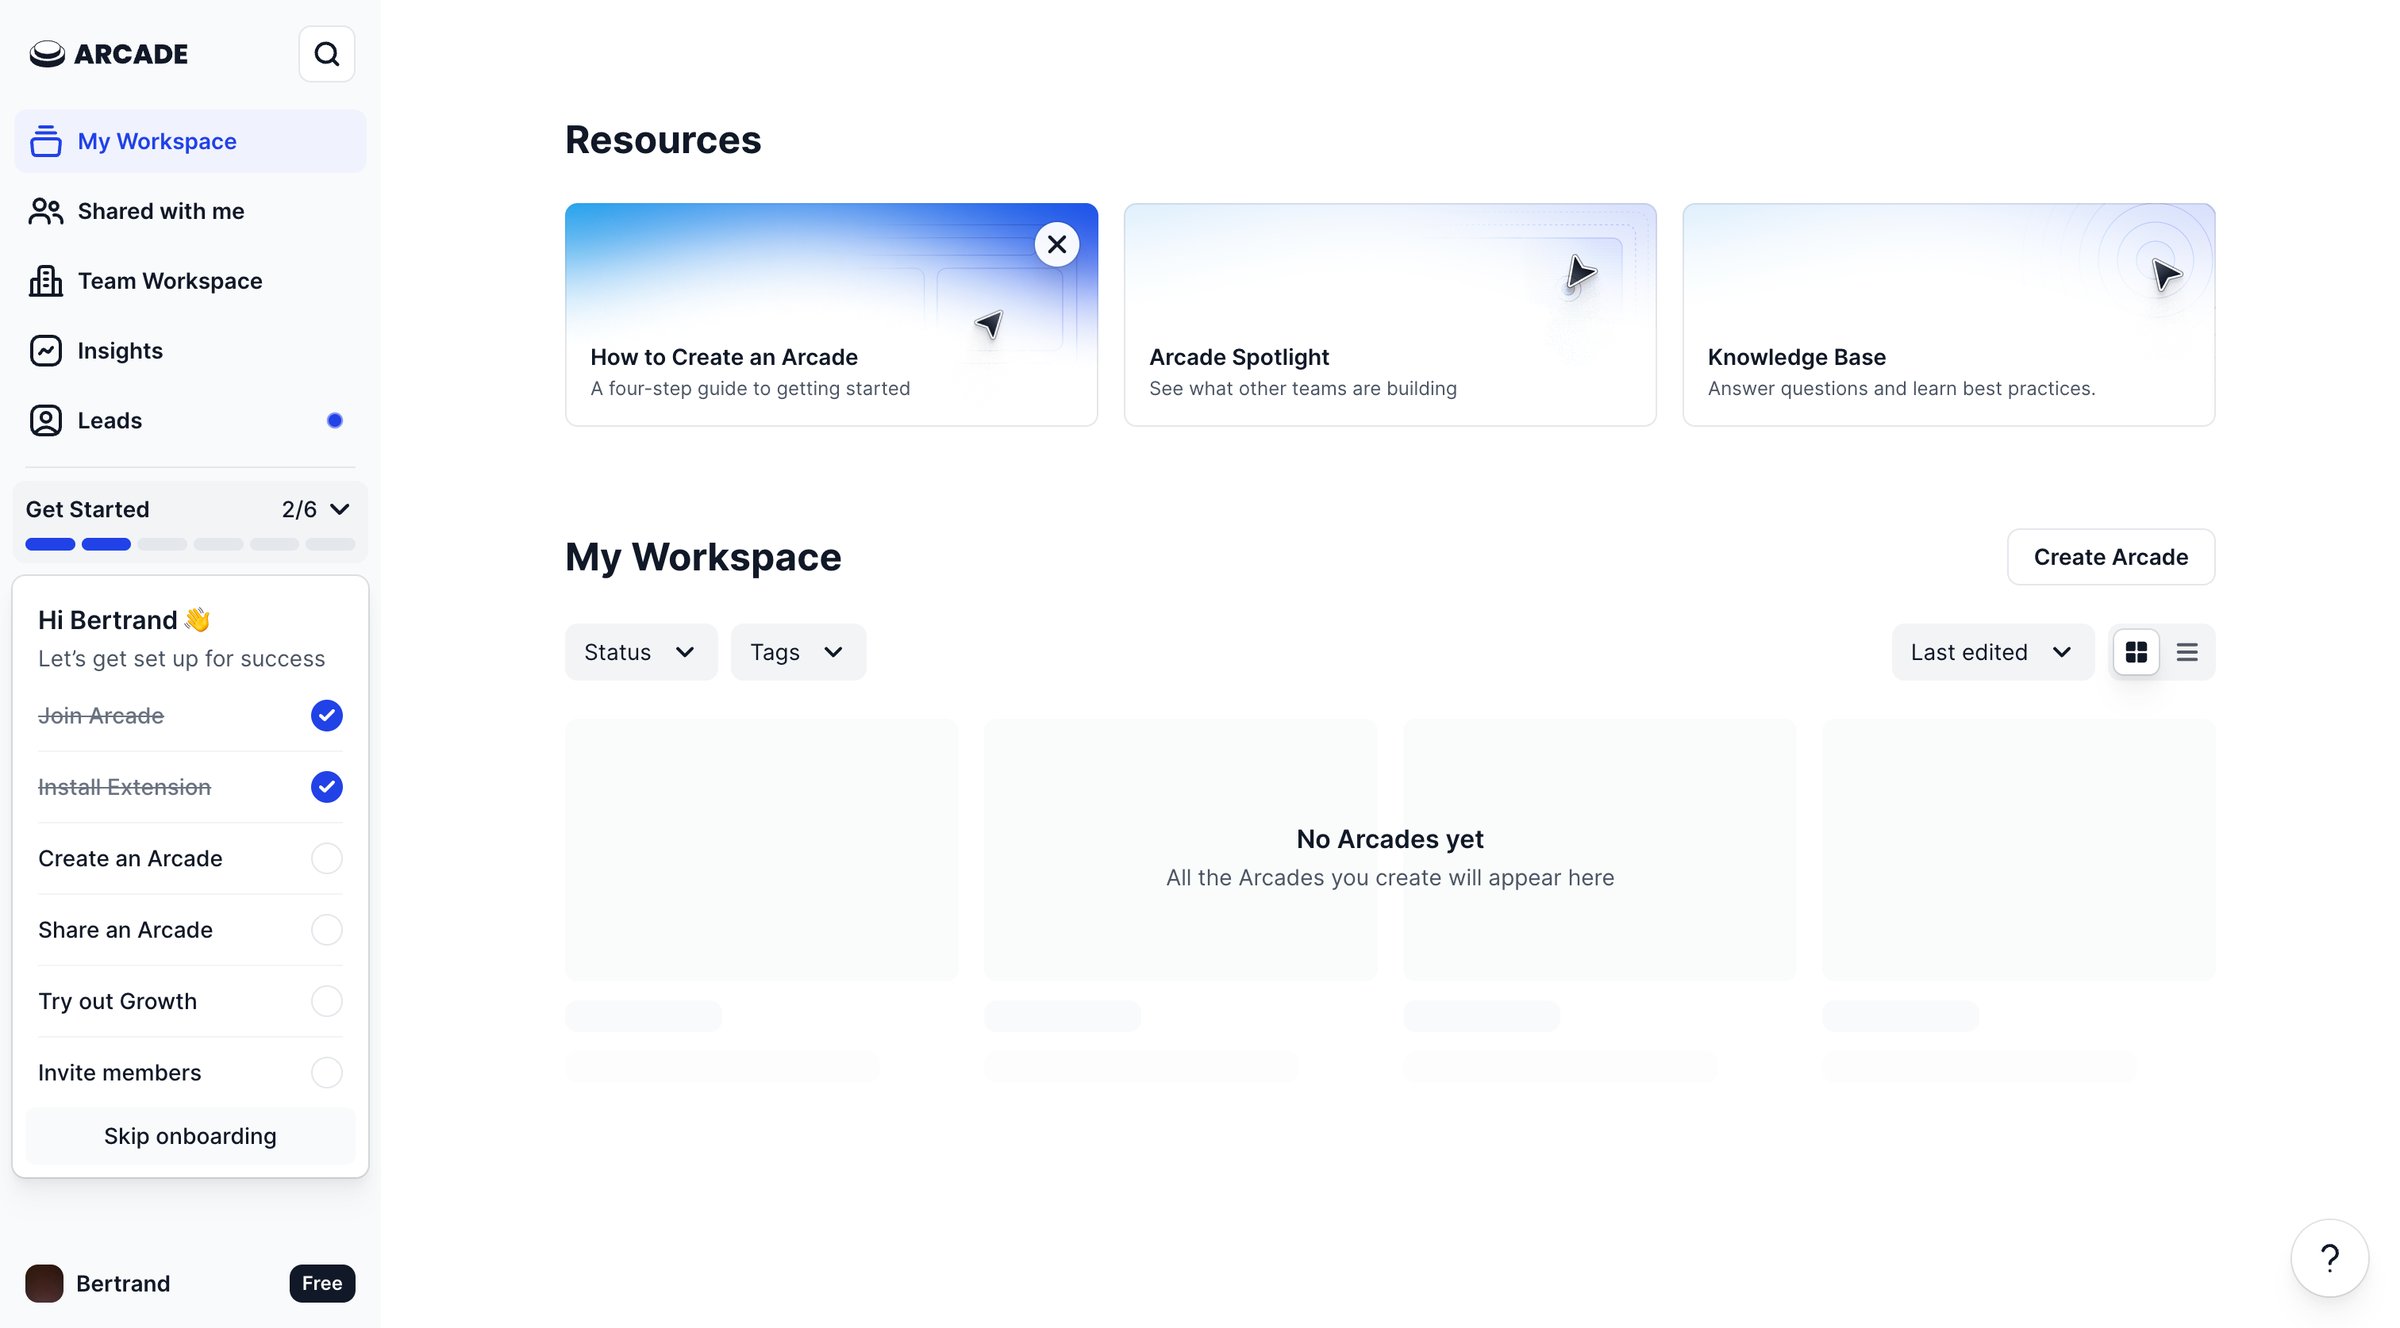Open the Knowledge Base card
The image size is (2400, 1328).
pos(1948,315)
